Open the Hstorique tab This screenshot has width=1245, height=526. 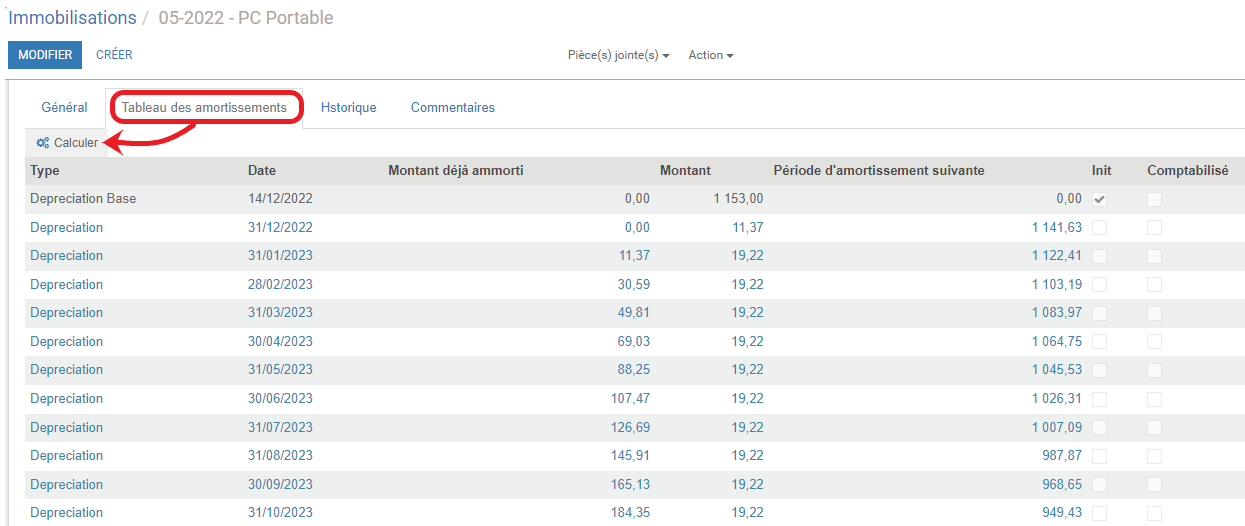(x=349, y=107)
